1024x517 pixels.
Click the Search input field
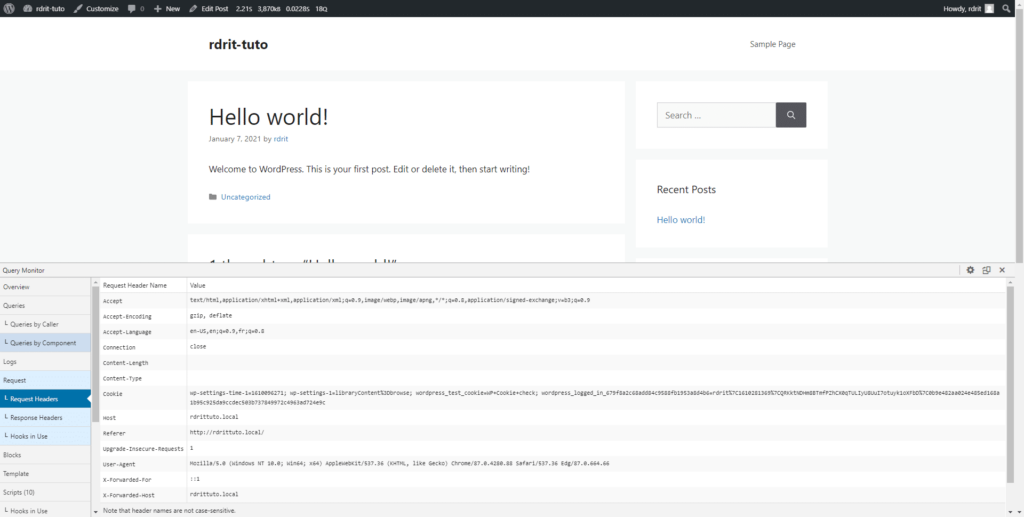pyautogui.click(x=715, y=115)
